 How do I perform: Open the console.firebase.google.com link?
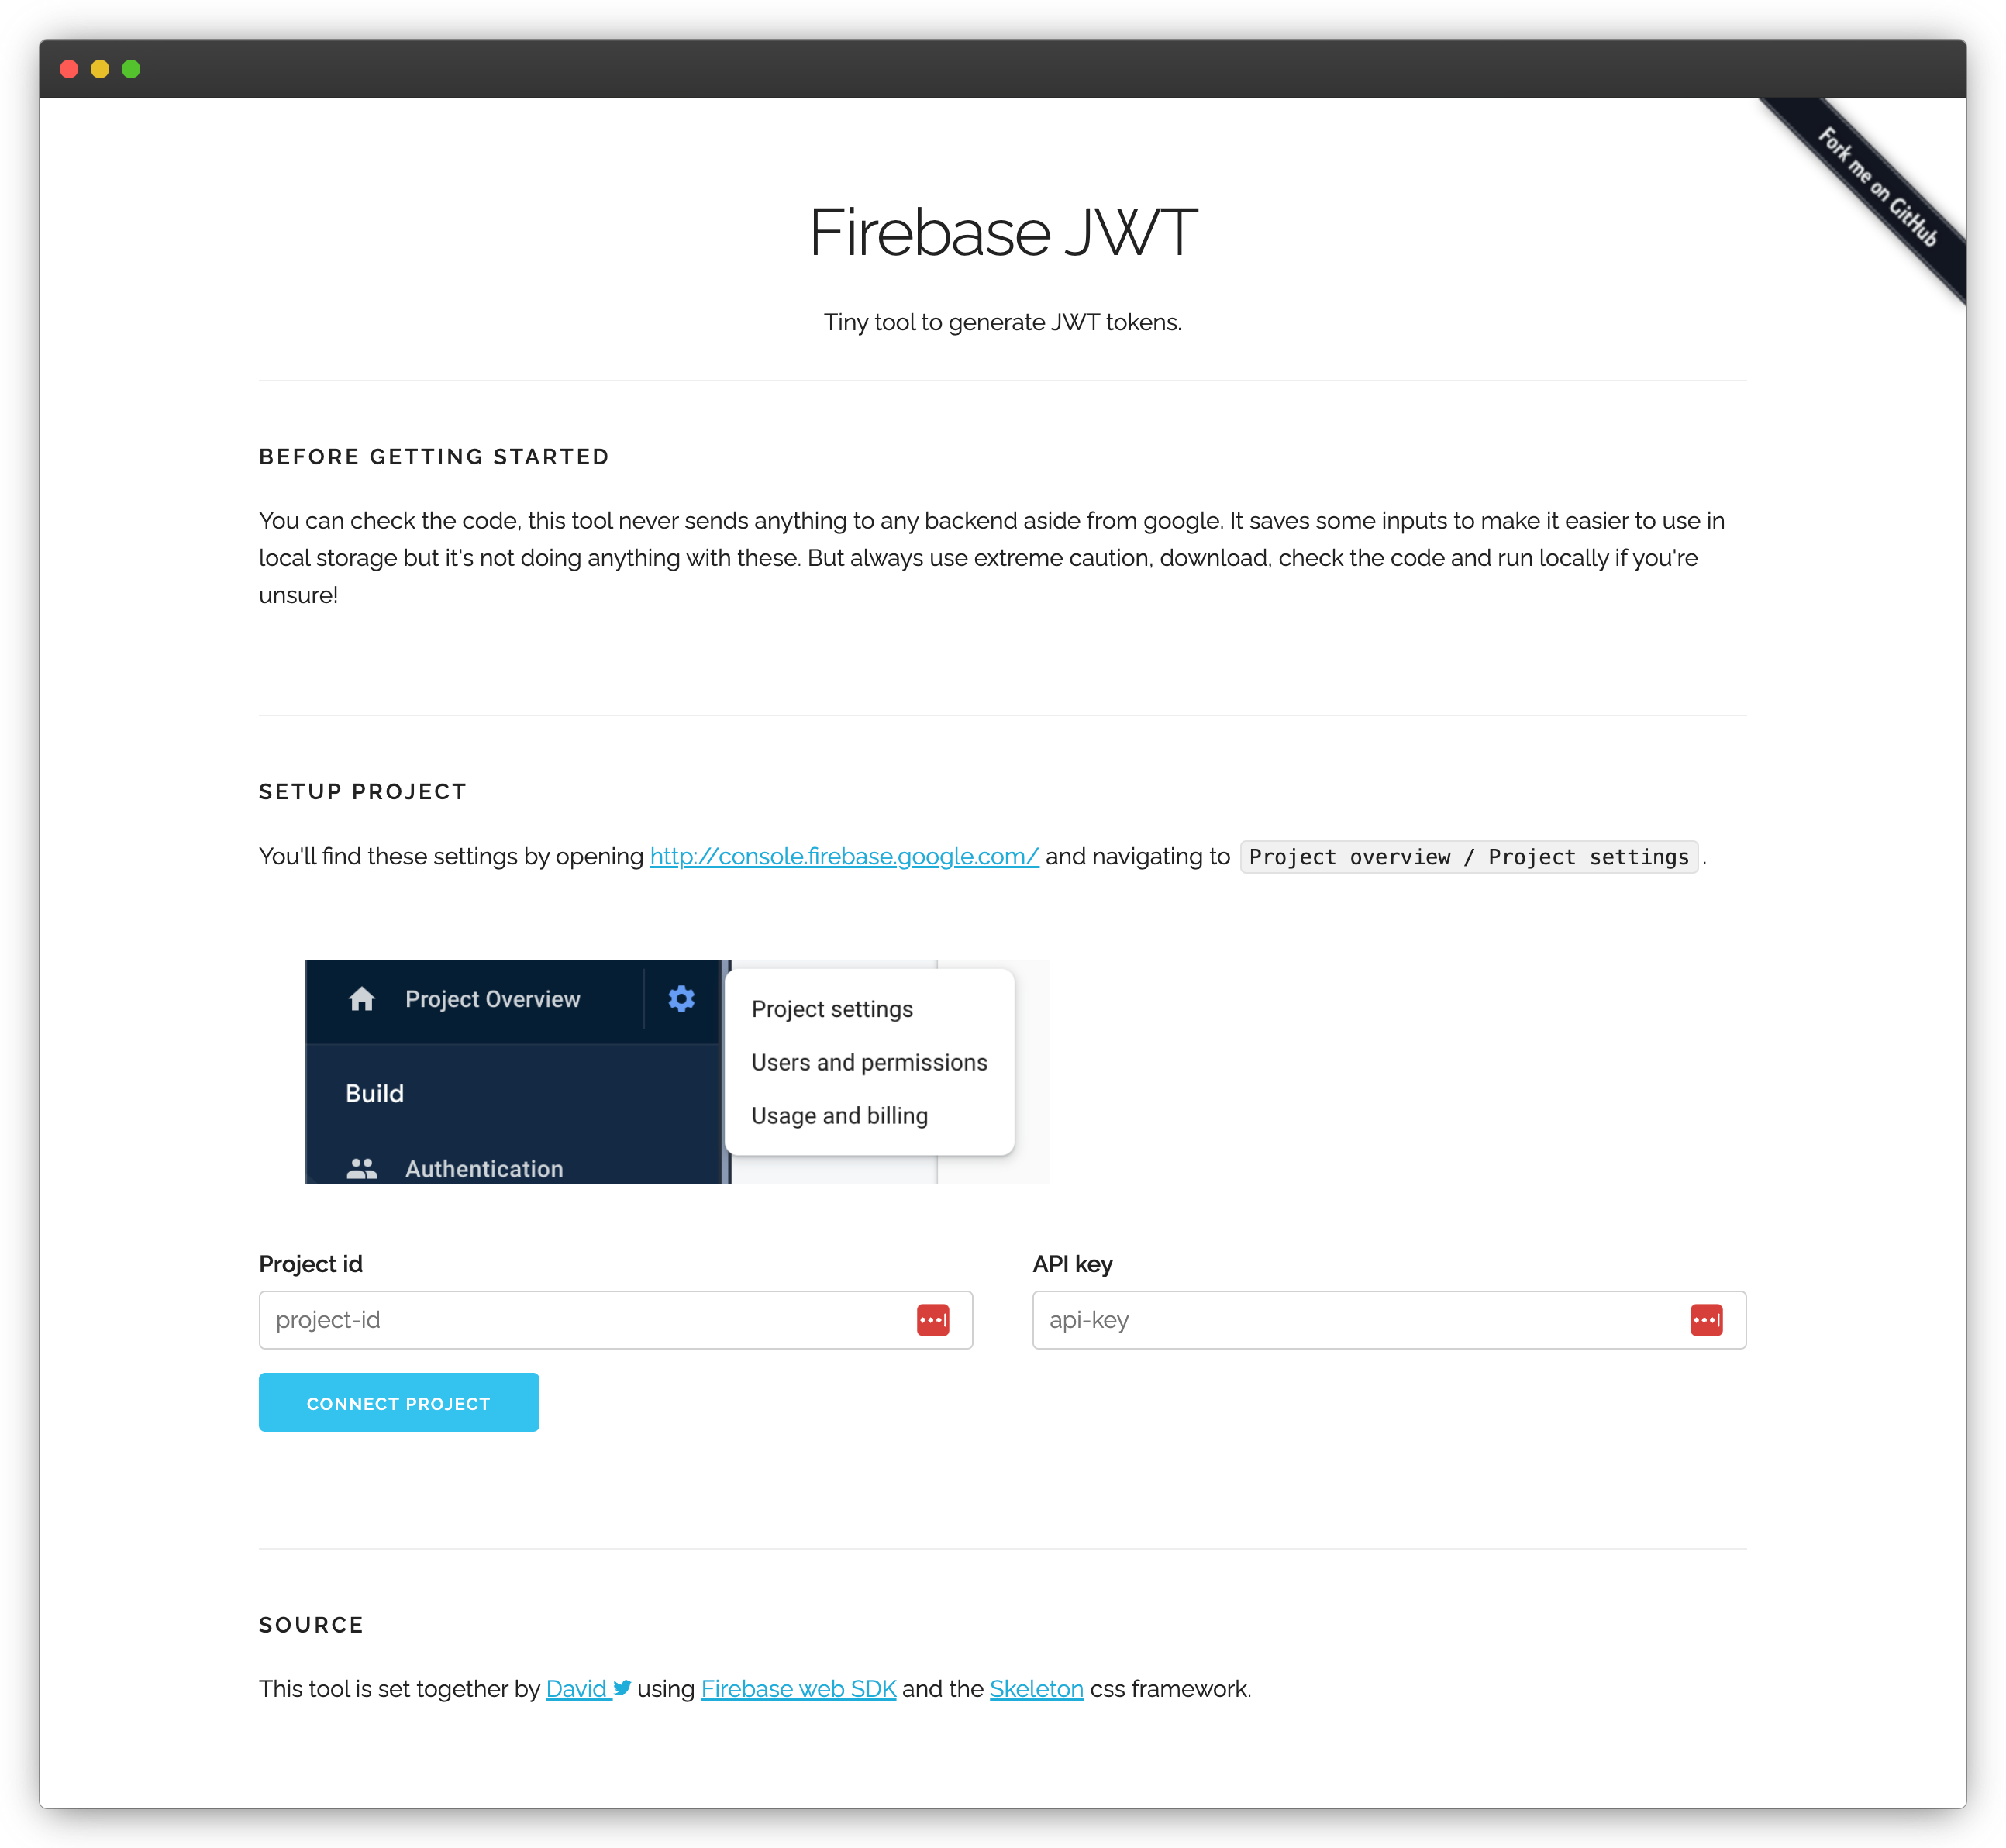coord(844,857)
